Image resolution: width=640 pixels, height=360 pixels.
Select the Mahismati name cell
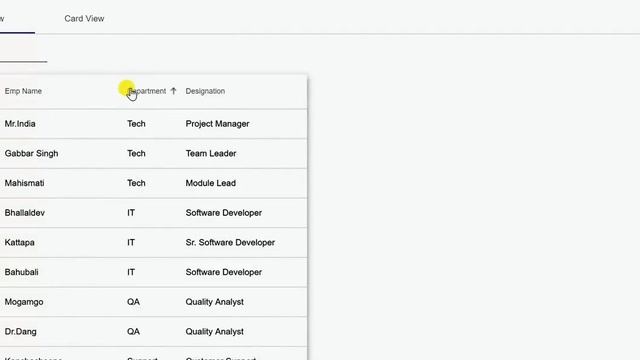point(24,183)
